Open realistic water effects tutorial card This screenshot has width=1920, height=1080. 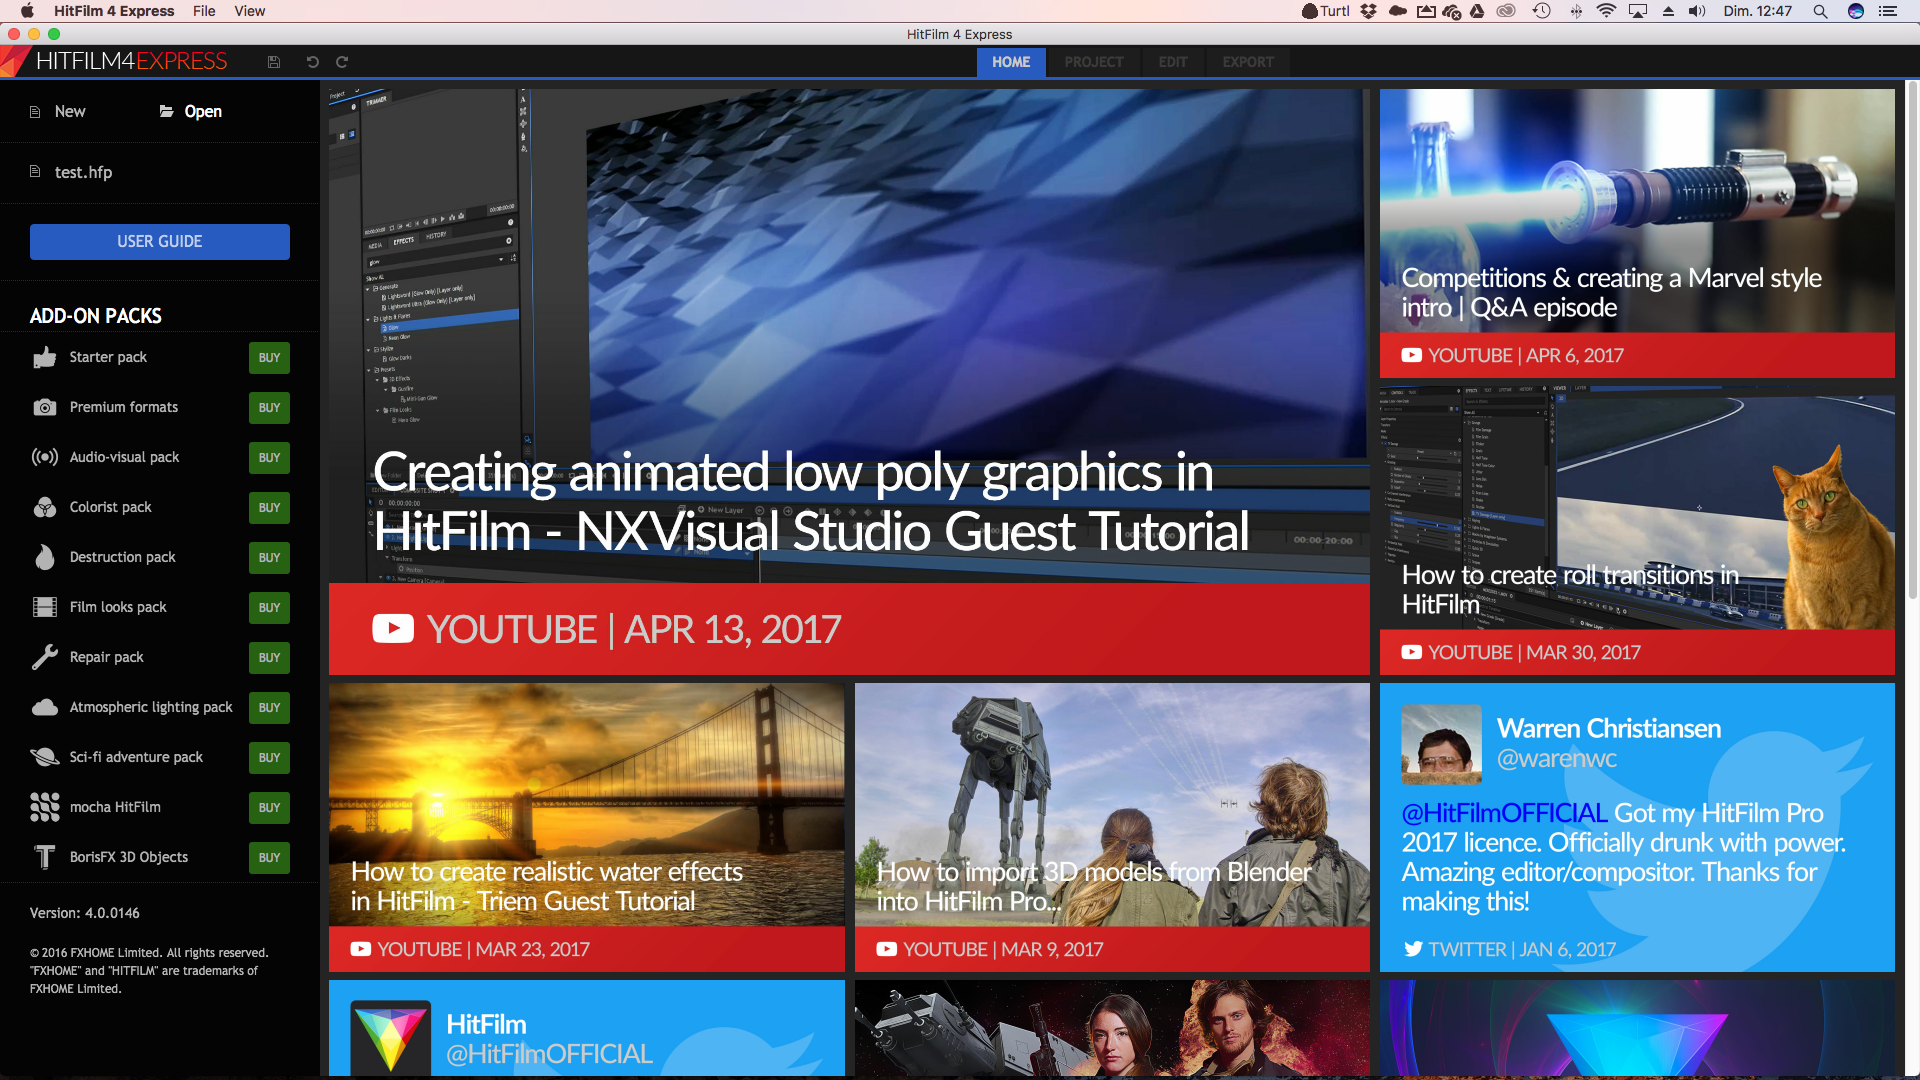tap(587, 827)
